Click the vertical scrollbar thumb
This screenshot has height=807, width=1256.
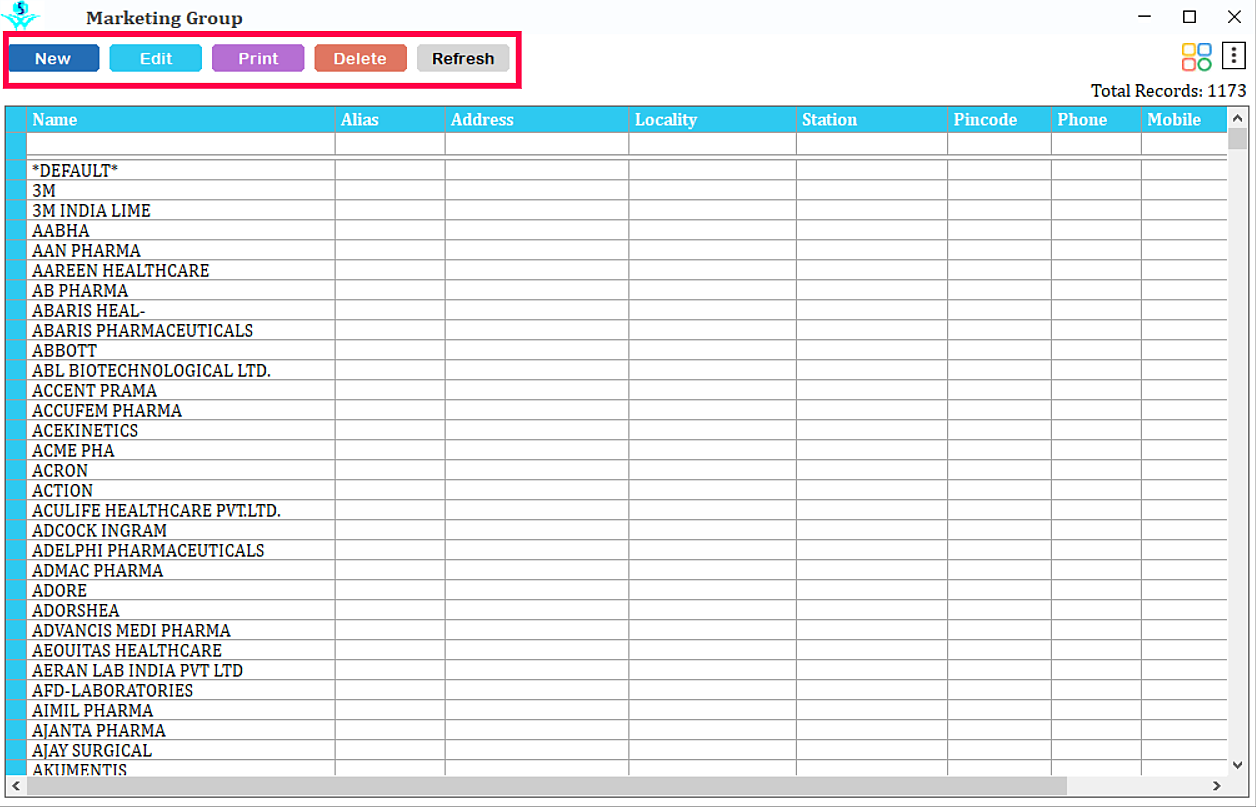click(1237, 138)
